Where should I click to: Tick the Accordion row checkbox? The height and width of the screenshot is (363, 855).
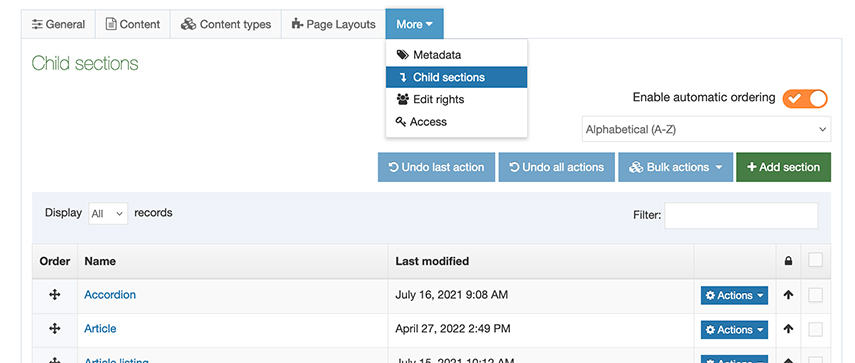[815, 295]
